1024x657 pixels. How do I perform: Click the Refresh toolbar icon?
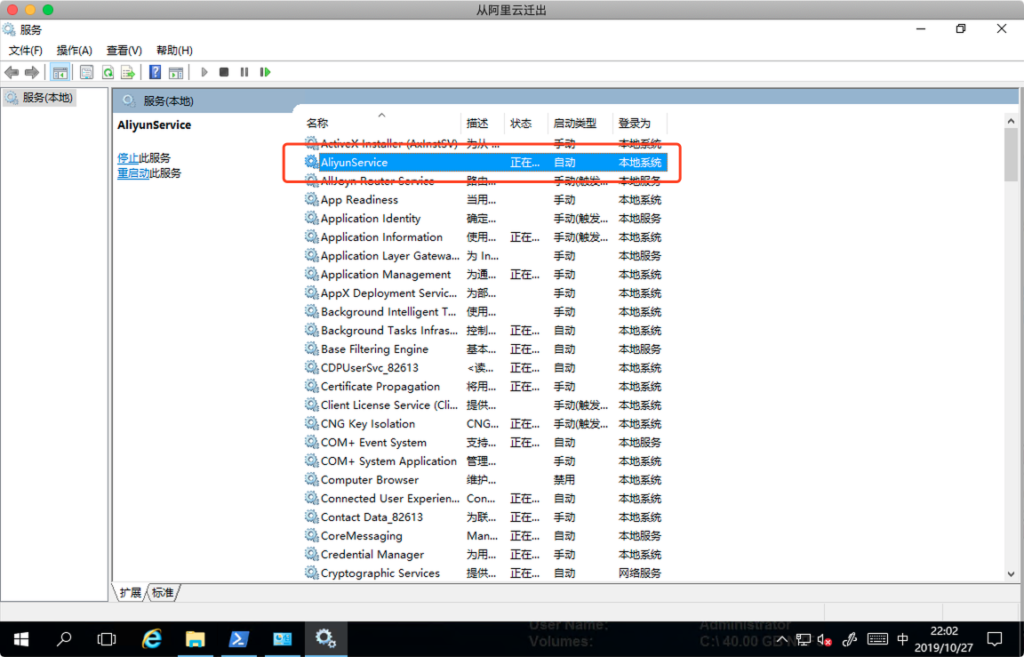click(107, 72)
